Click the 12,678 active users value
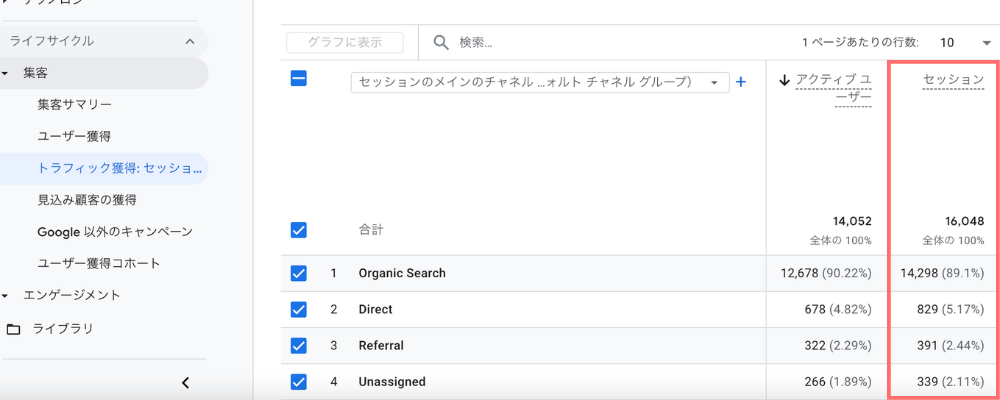 tap(799, 273)
